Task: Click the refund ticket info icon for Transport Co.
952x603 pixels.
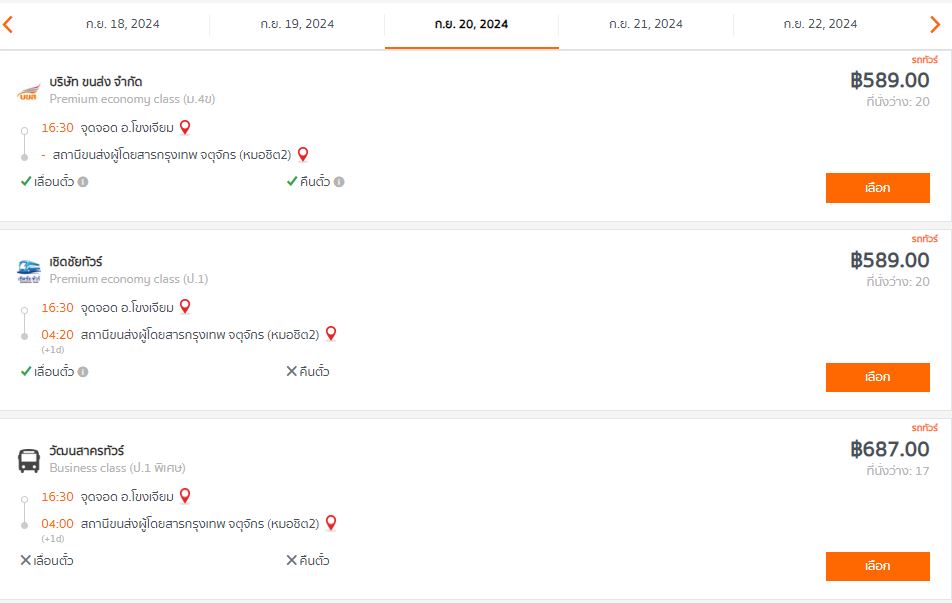Action: point(339,182)
